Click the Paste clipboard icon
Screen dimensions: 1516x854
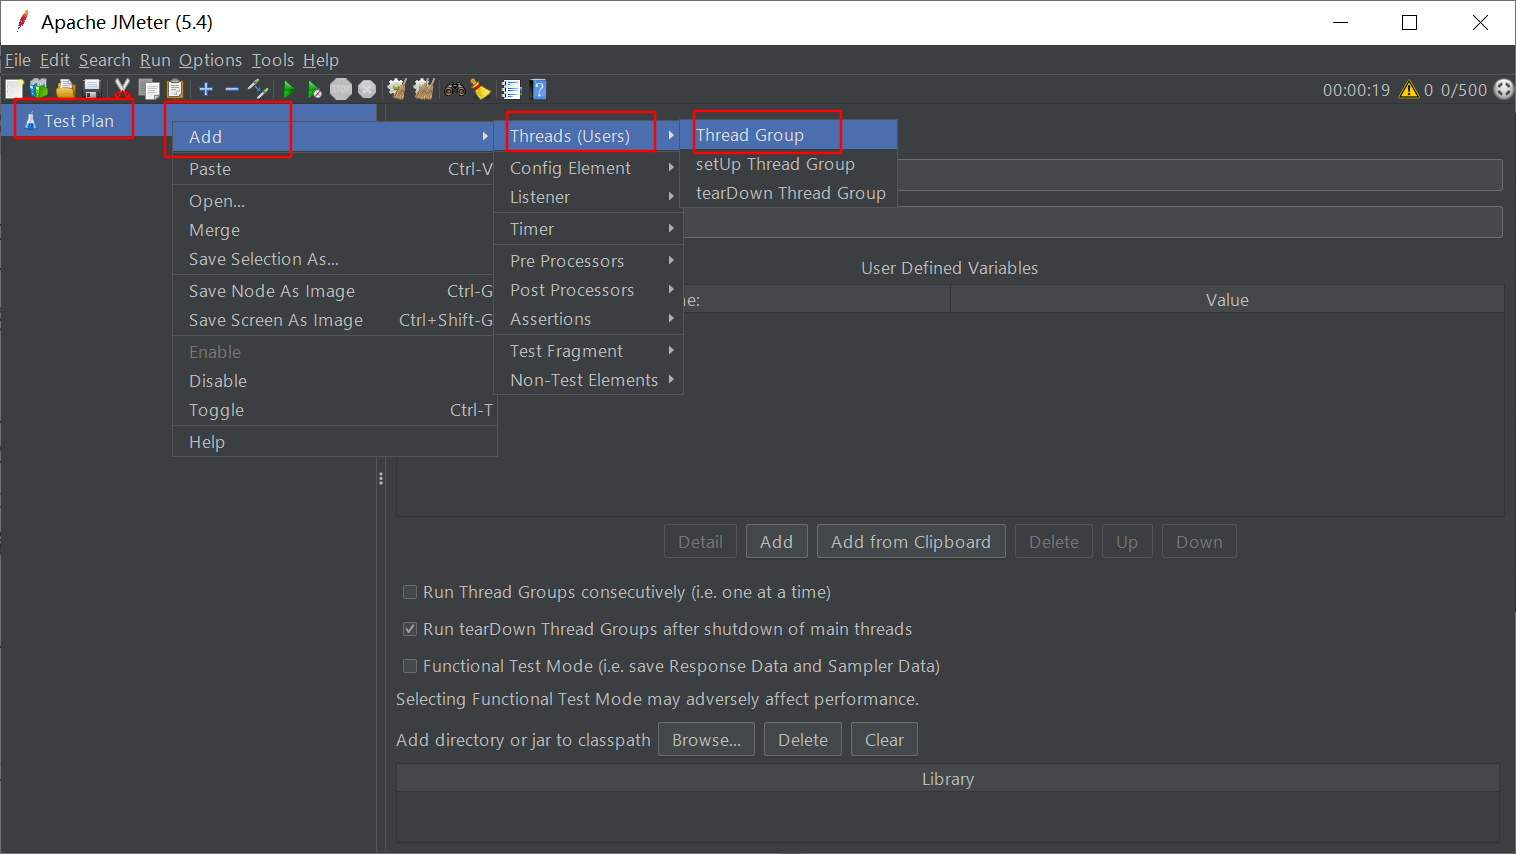coord(175,89)
